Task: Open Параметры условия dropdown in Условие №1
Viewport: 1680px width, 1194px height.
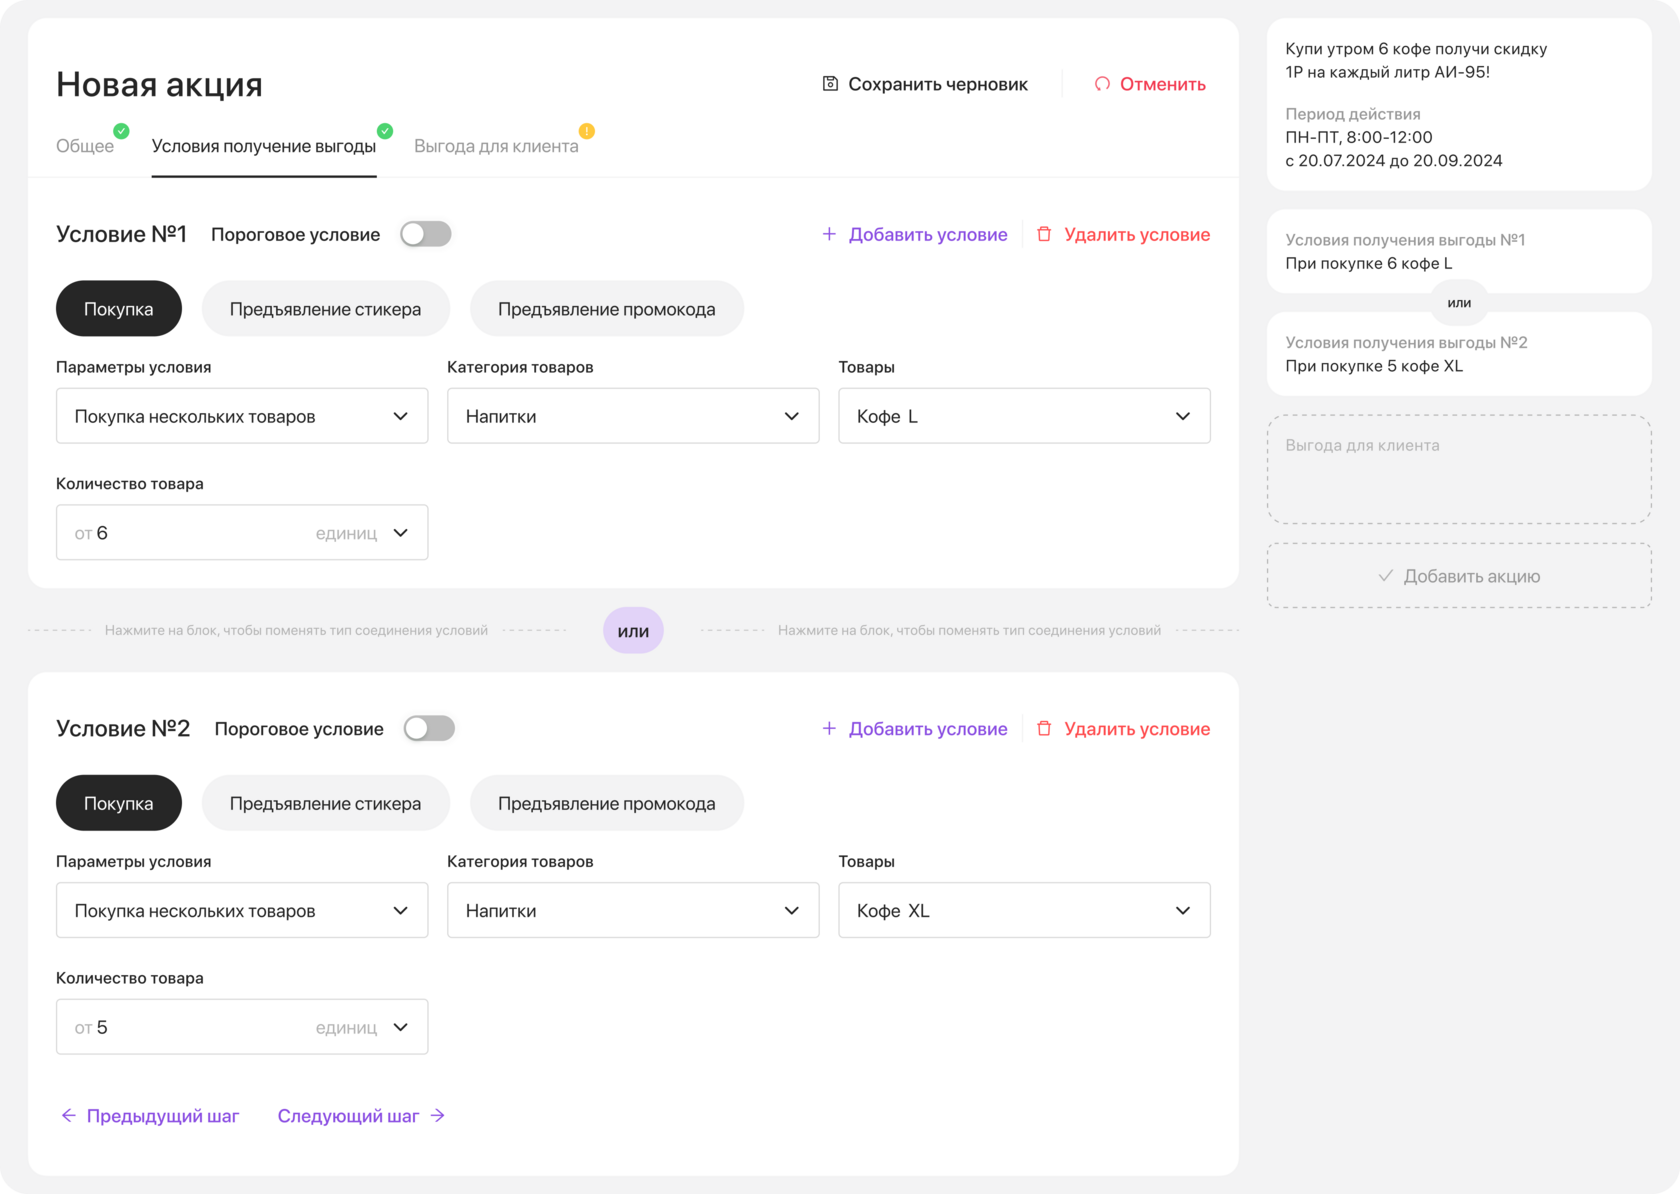Action: [242, 416]
